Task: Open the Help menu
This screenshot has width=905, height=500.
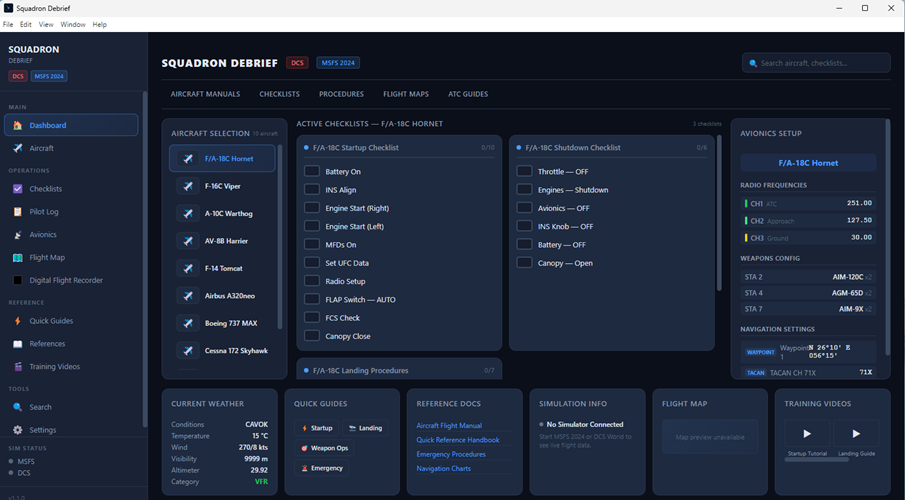Action: click(x=100, y=25)
